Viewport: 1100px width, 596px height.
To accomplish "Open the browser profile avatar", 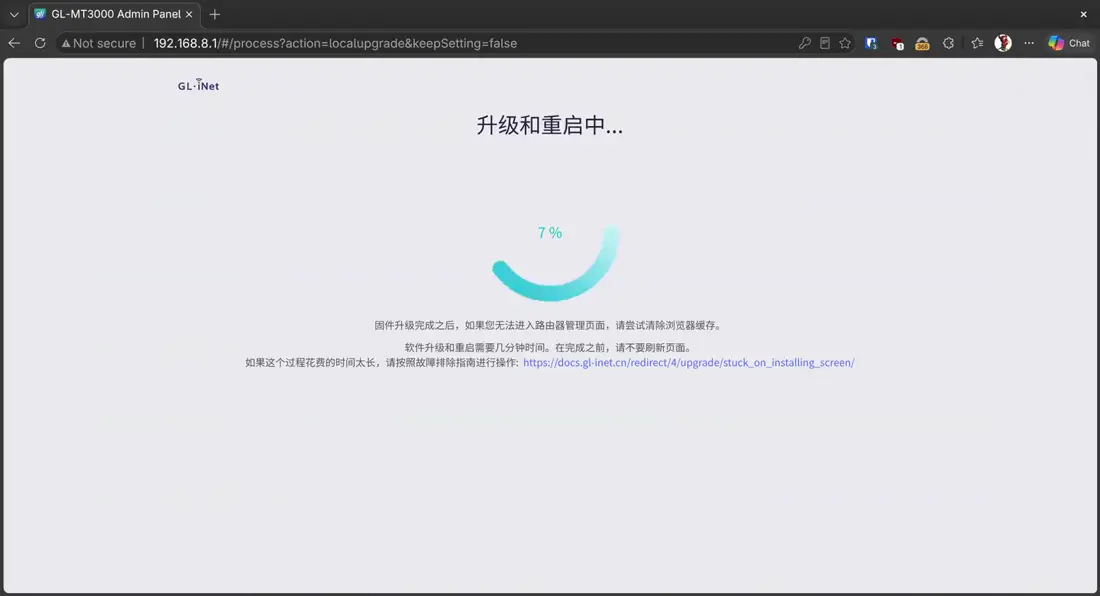I will (x=1003, y=43).
